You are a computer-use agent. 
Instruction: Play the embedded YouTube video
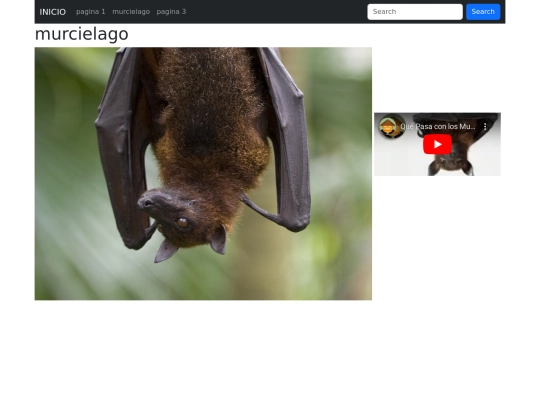pyautogui.click(x=437, y=144)
